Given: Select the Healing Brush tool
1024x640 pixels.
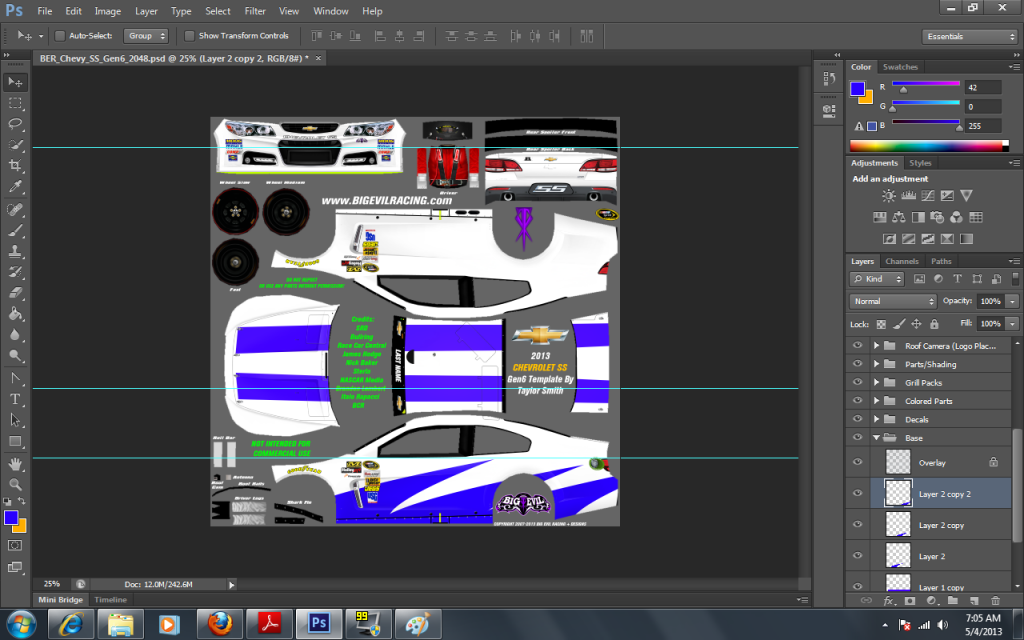Looking at the screenshot, I should pyautogui.click(x=15, y=210).
